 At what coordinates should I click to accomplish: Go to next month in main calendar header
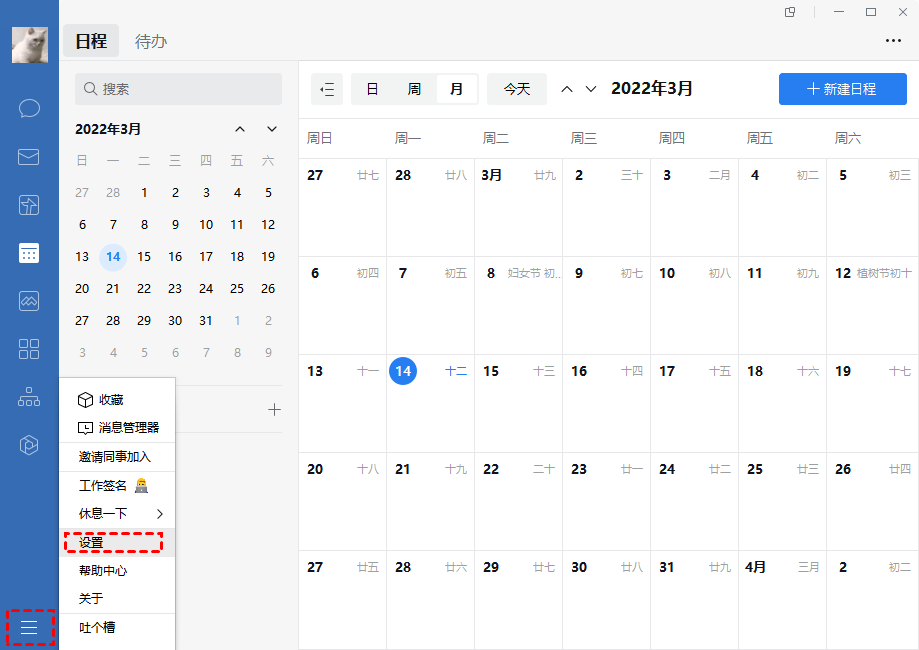coord(591,89)
